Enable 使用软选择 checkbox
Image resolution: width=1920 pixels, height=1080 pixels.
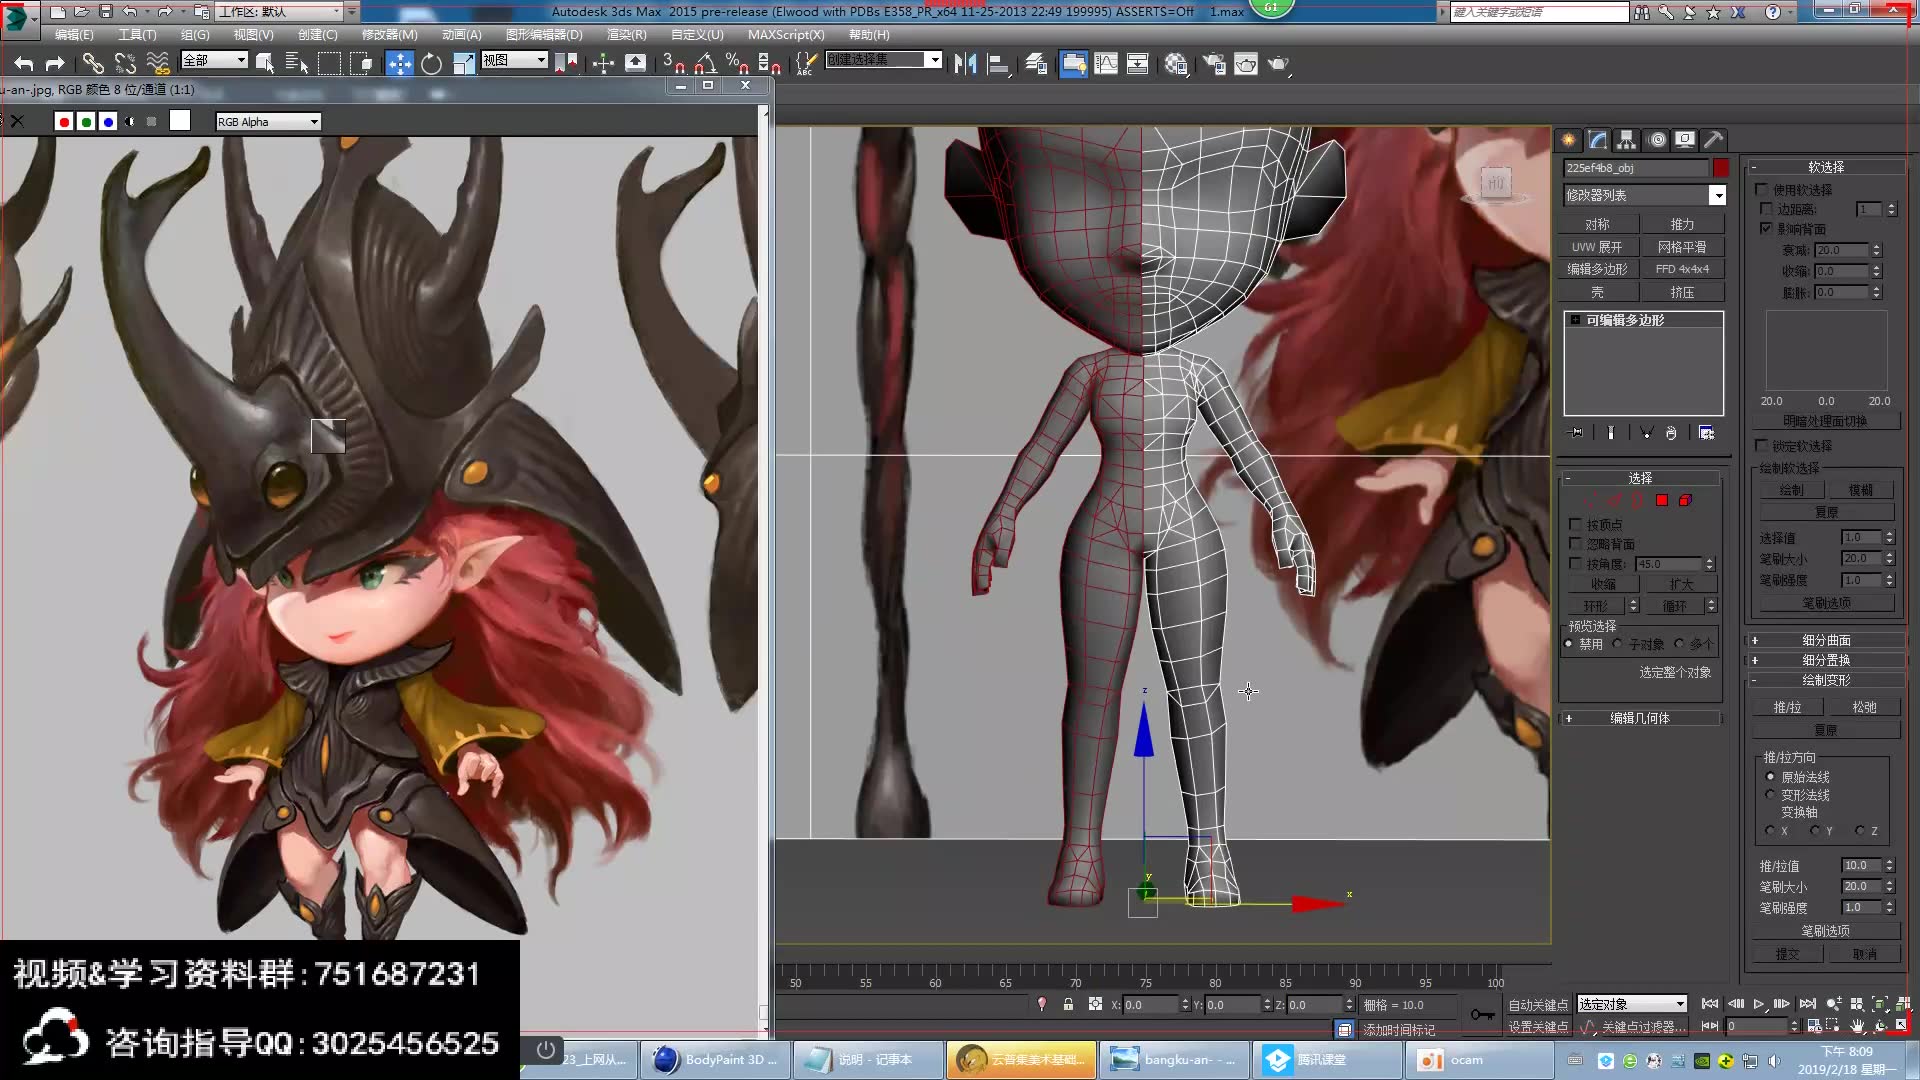coord(1762,189)
